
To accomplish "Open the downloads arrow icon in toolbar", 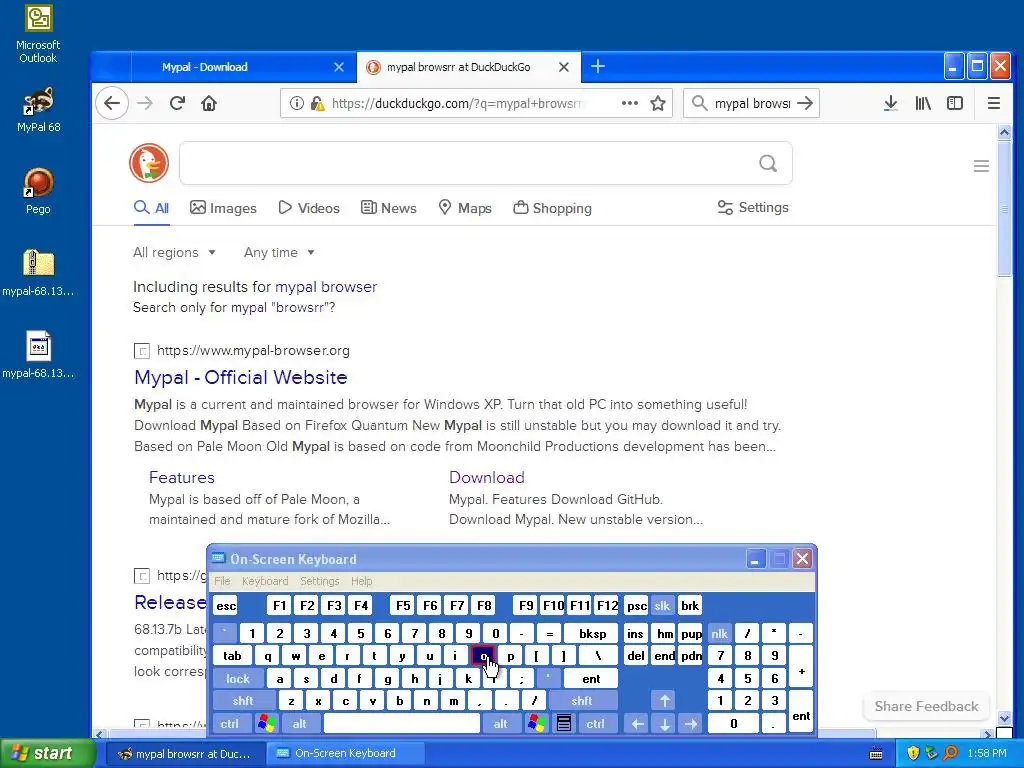I will pyautogui.click(x=890, y=103).
